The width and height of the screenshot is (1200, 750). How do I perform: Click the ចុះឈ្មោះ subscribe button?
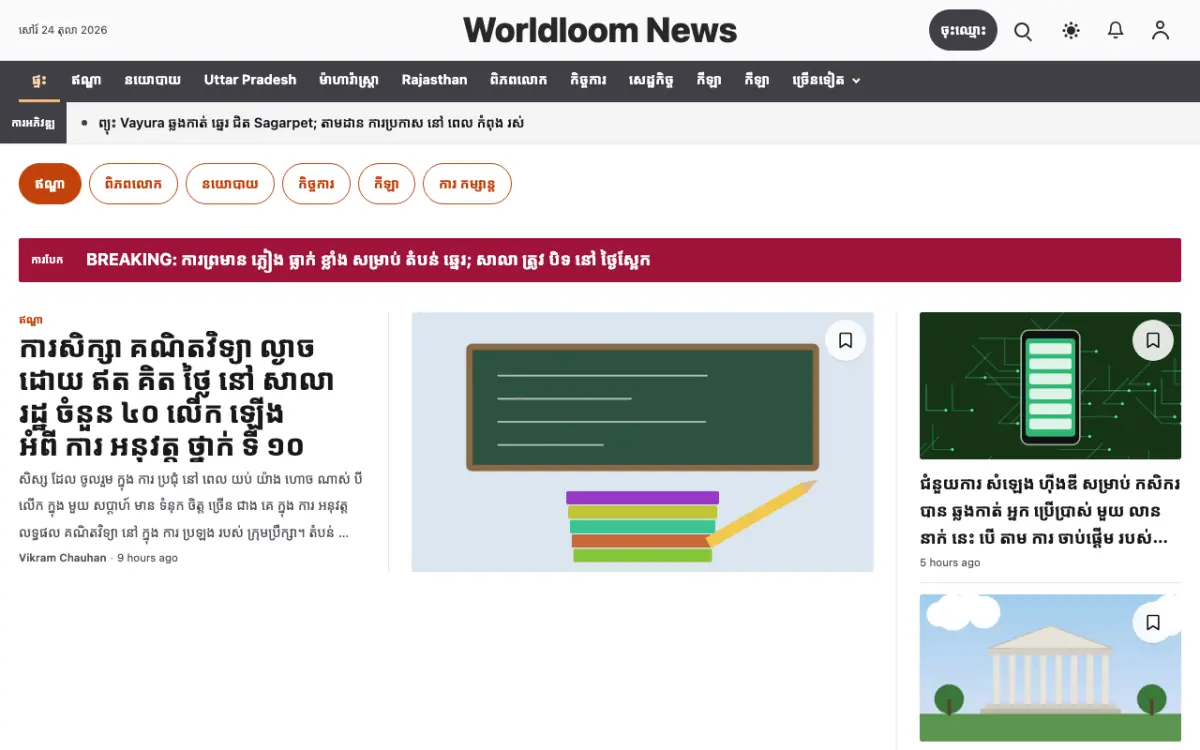click(963, 31)
